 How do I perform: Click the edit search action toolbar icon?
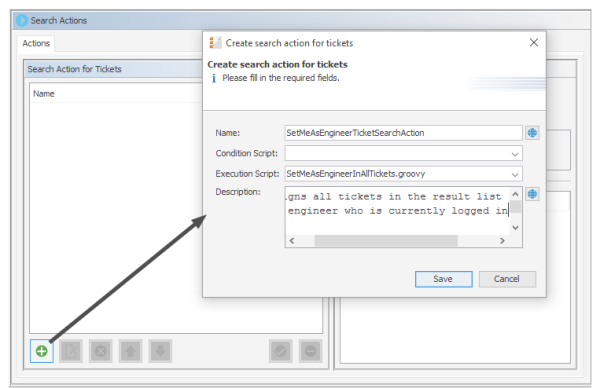click(71, 351)
